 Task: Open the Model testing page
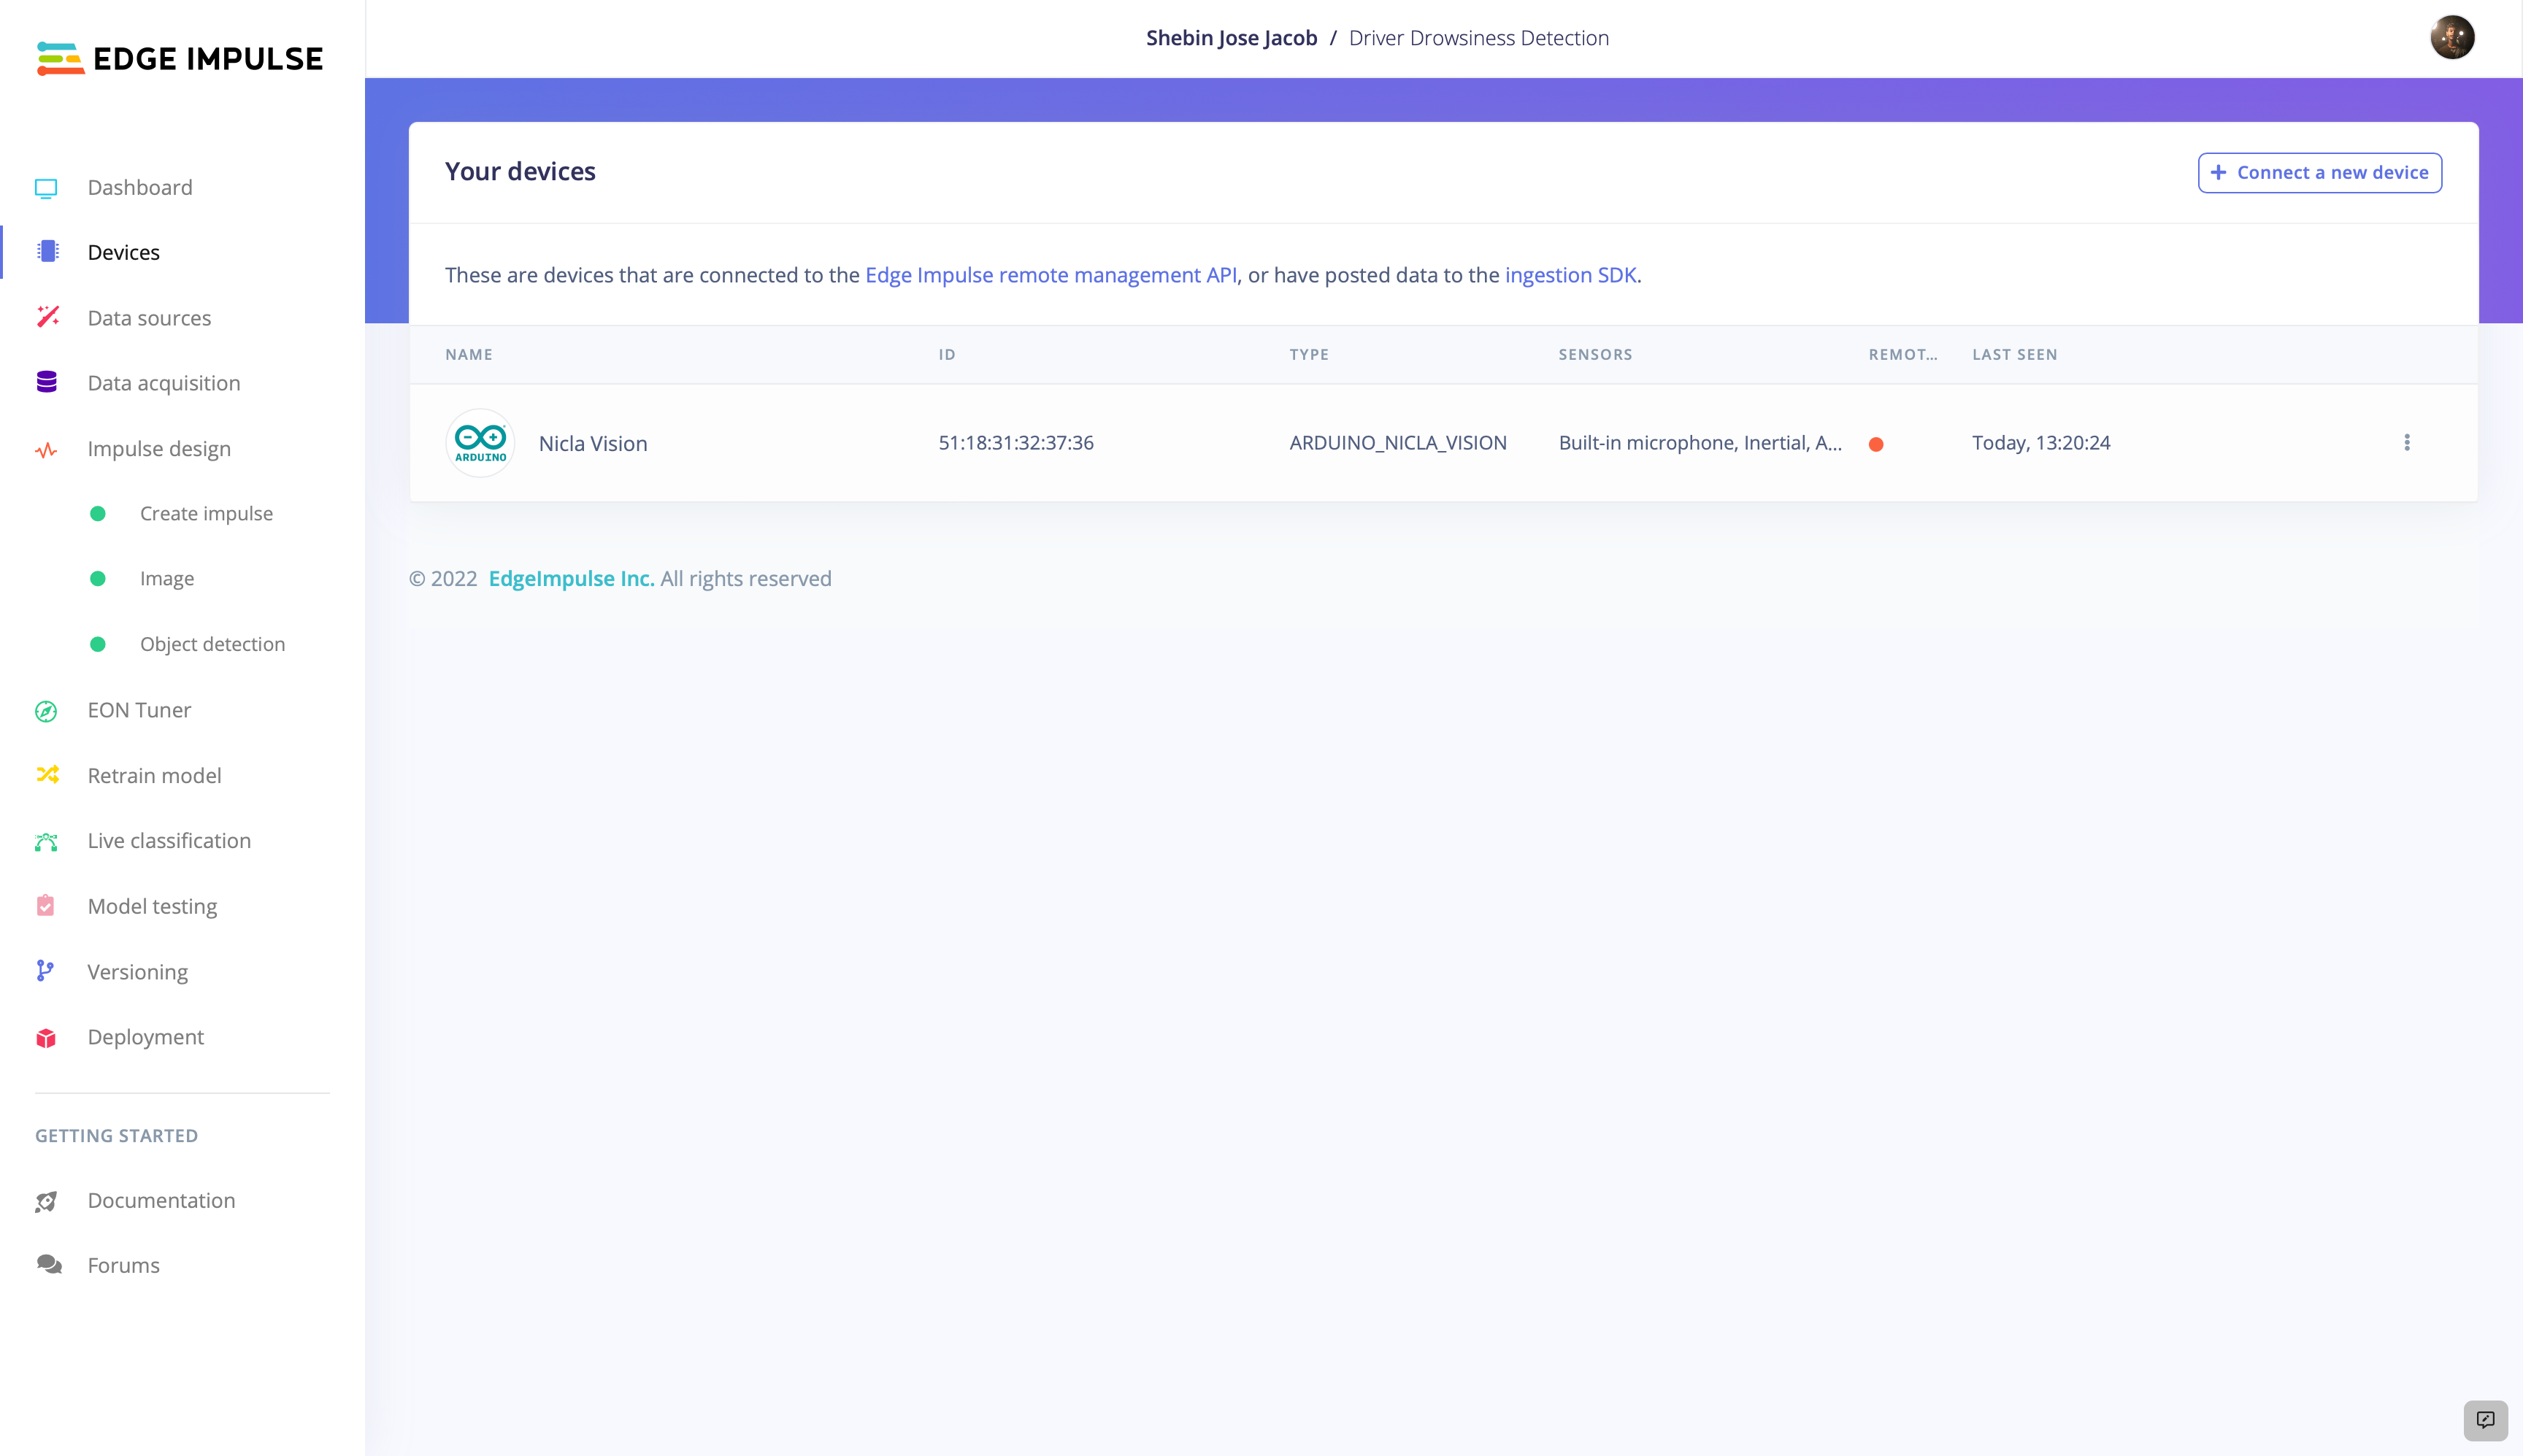[x=152, y=906]
